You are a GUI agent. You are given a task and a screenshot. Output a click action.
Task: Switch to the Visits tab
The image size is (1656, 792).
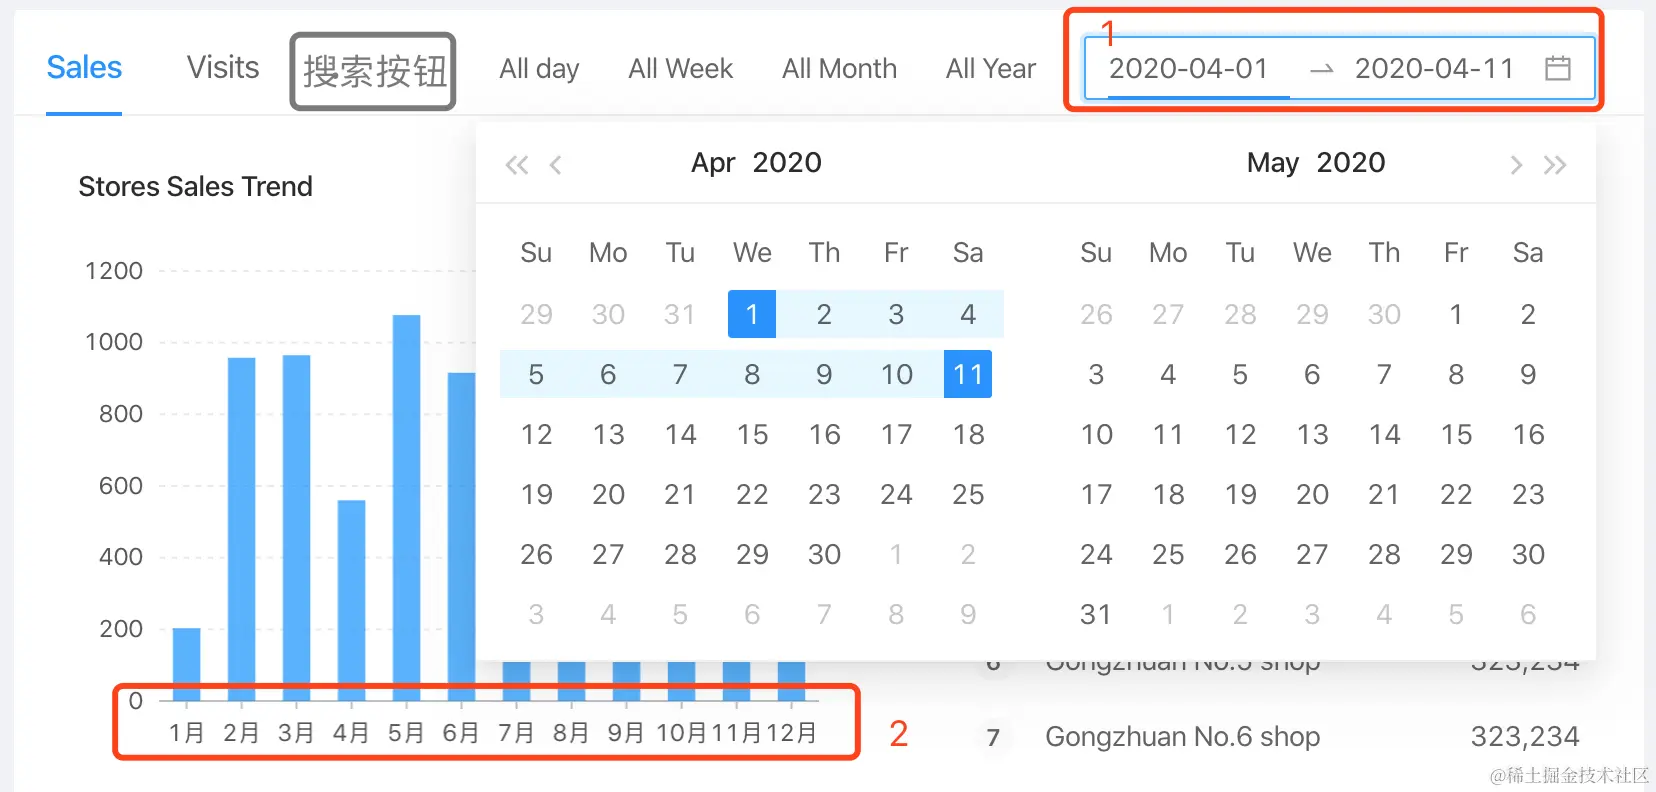pyautogui.click(x=223, y=68)
